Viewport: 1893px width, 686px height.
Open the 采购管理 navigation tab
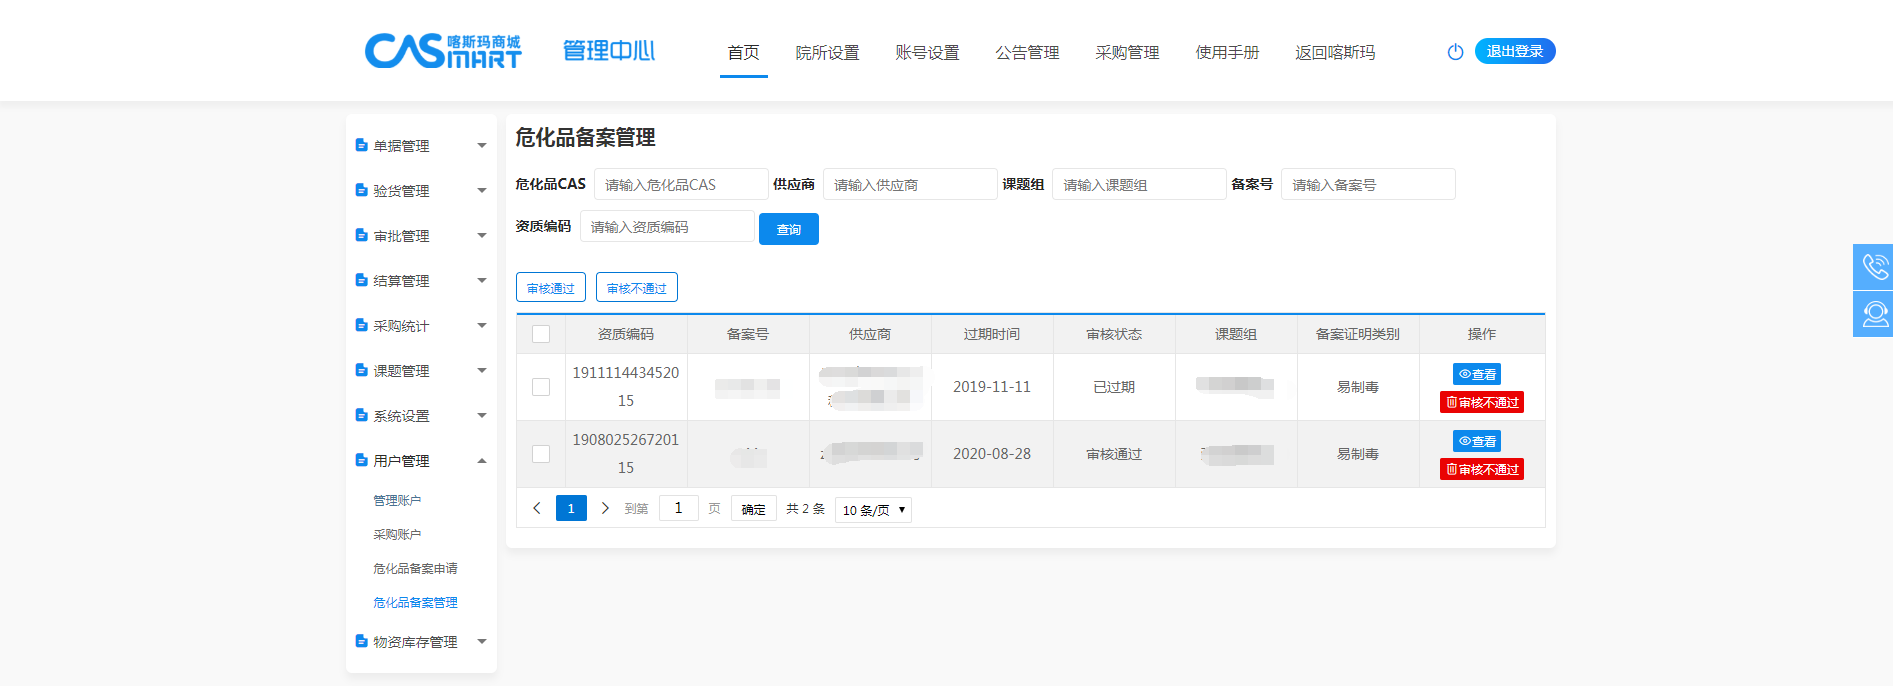(1127, 53)
